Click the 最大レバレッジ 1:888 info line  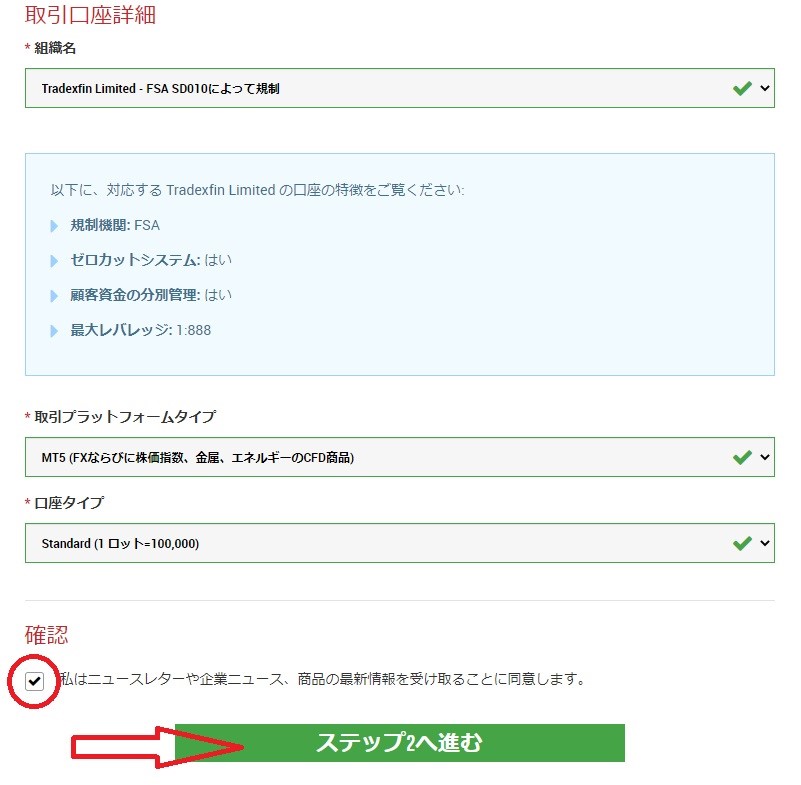140,330
